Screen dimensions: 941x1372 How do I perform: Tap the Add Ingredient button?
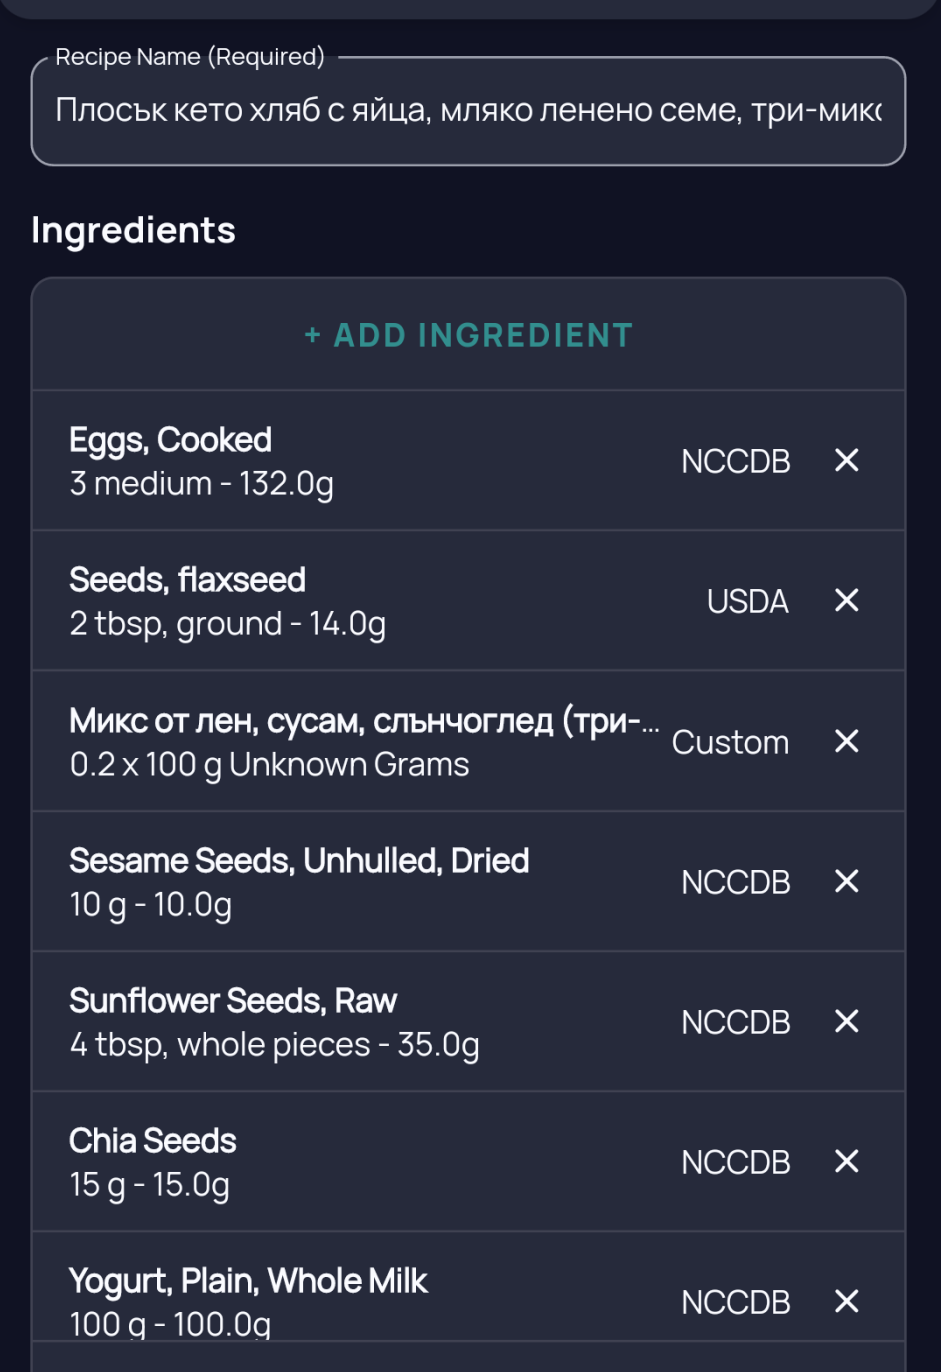(468, 335)
